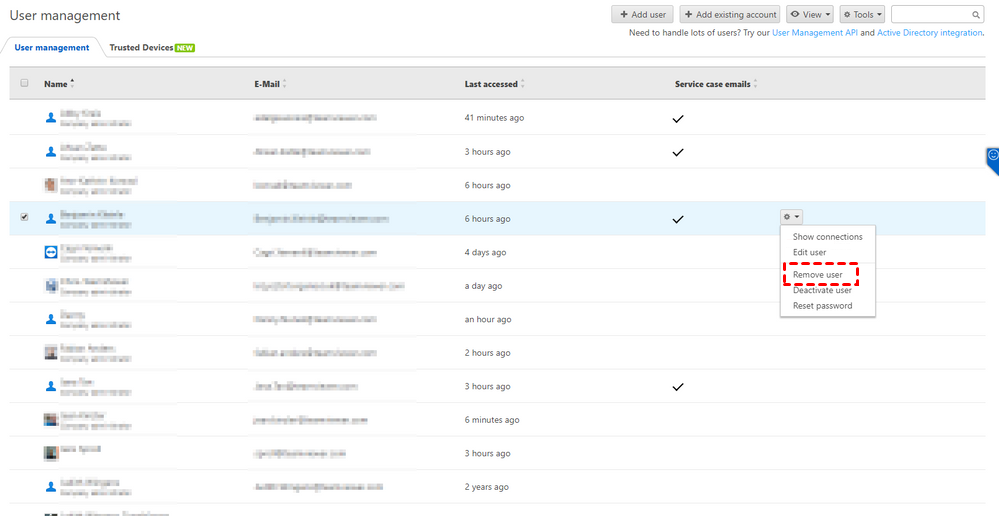Click the TeamViewer logo avatar in user list
999x516 pixels.
coord(51,253)
